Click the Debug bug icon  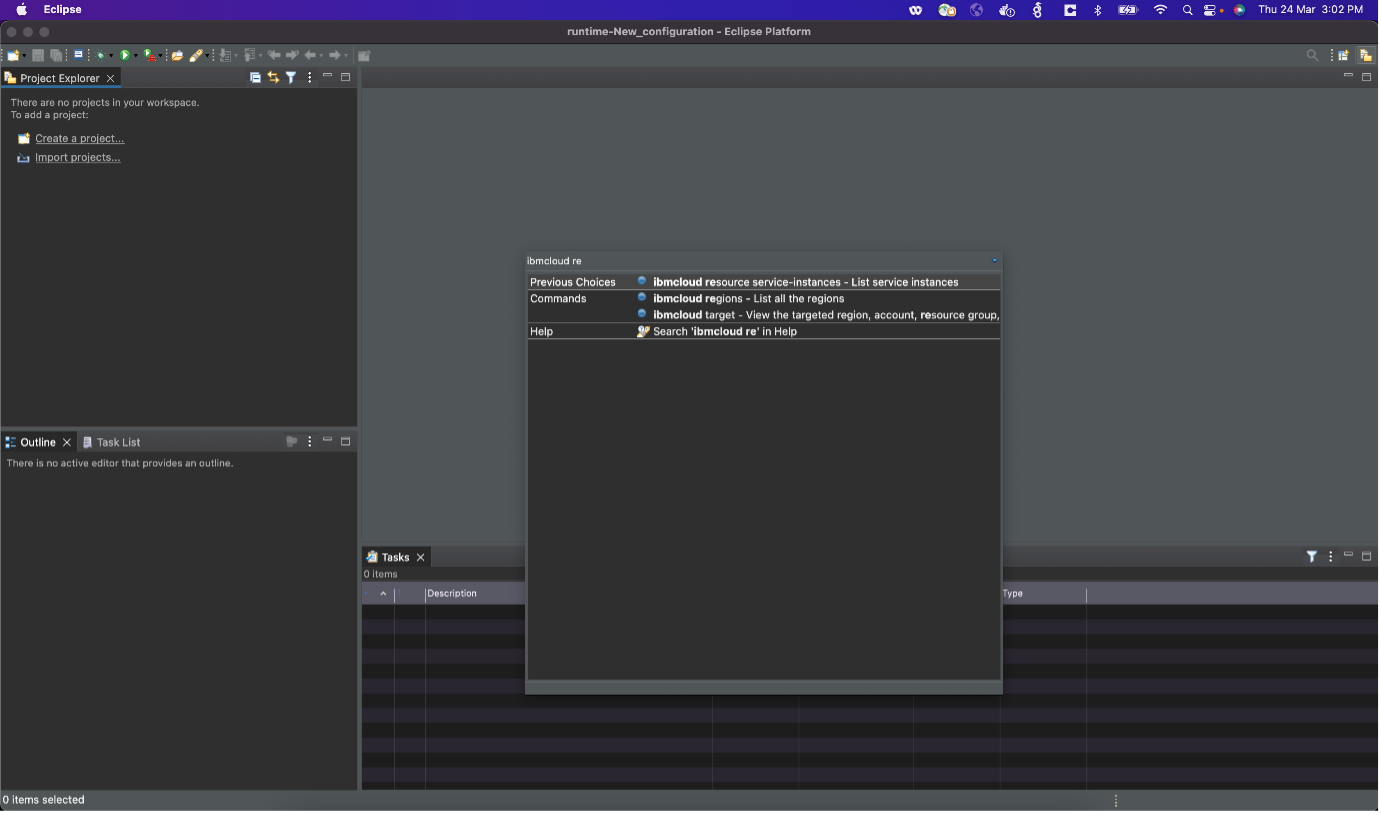(x=100, y=55)
